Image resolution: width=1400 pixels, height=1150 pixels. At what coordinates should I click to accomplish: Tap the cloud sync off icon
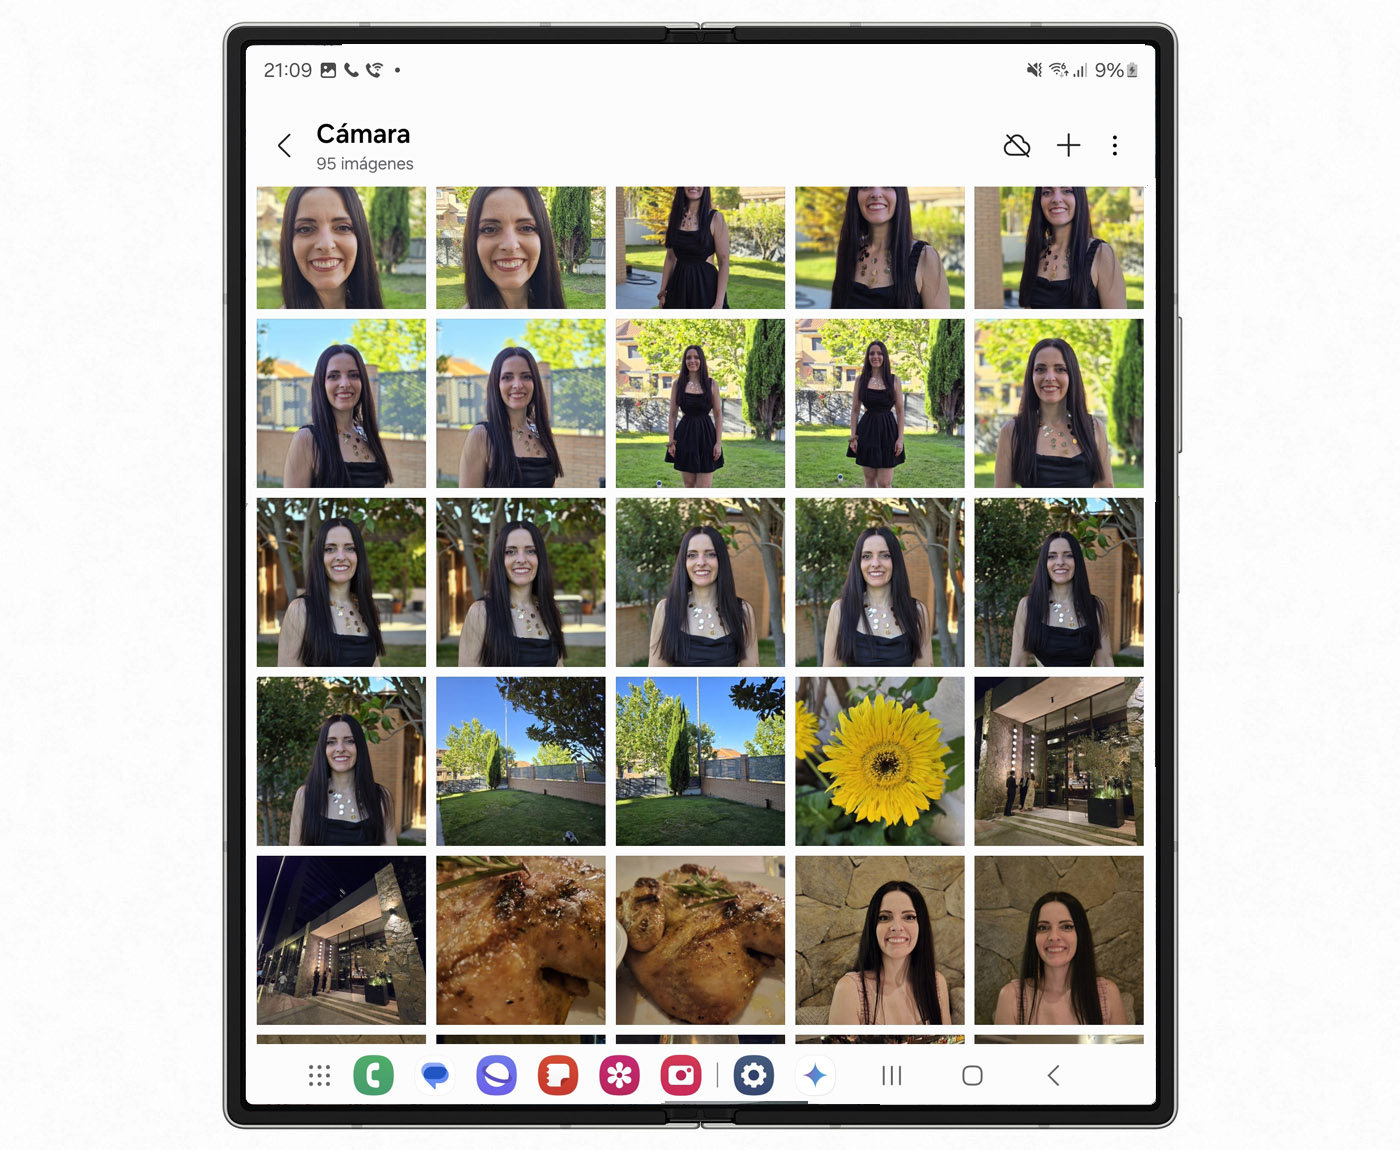click(x=1017, y=146)
